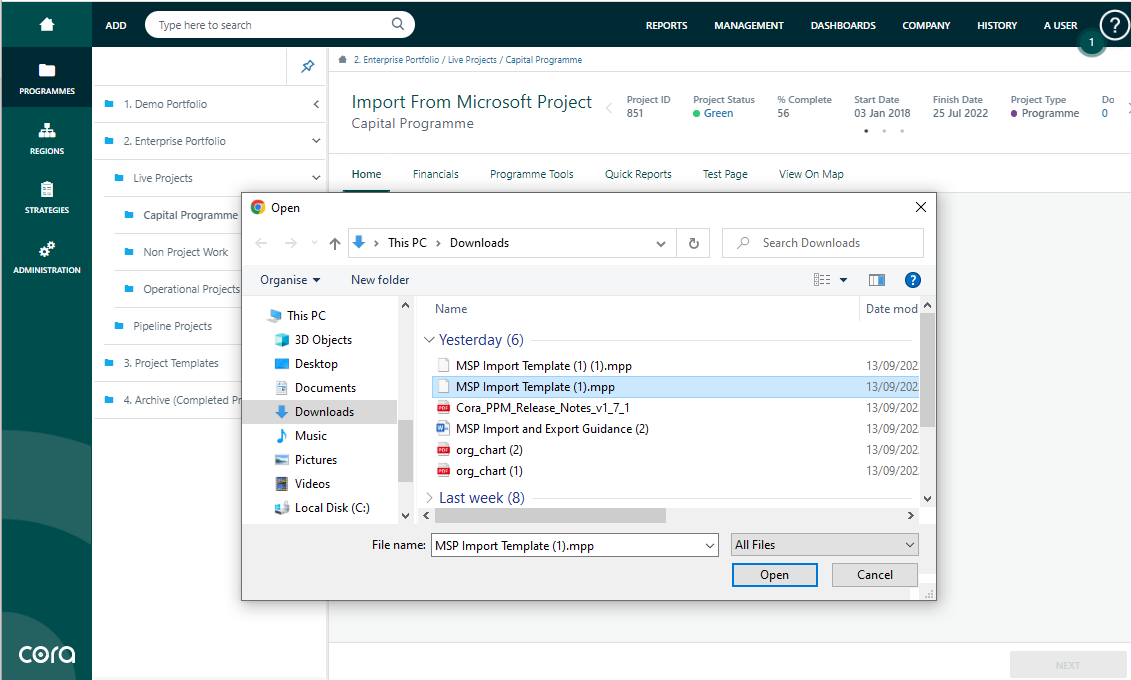Click Live Projects breadcrumb link

(x=472, y=60)
